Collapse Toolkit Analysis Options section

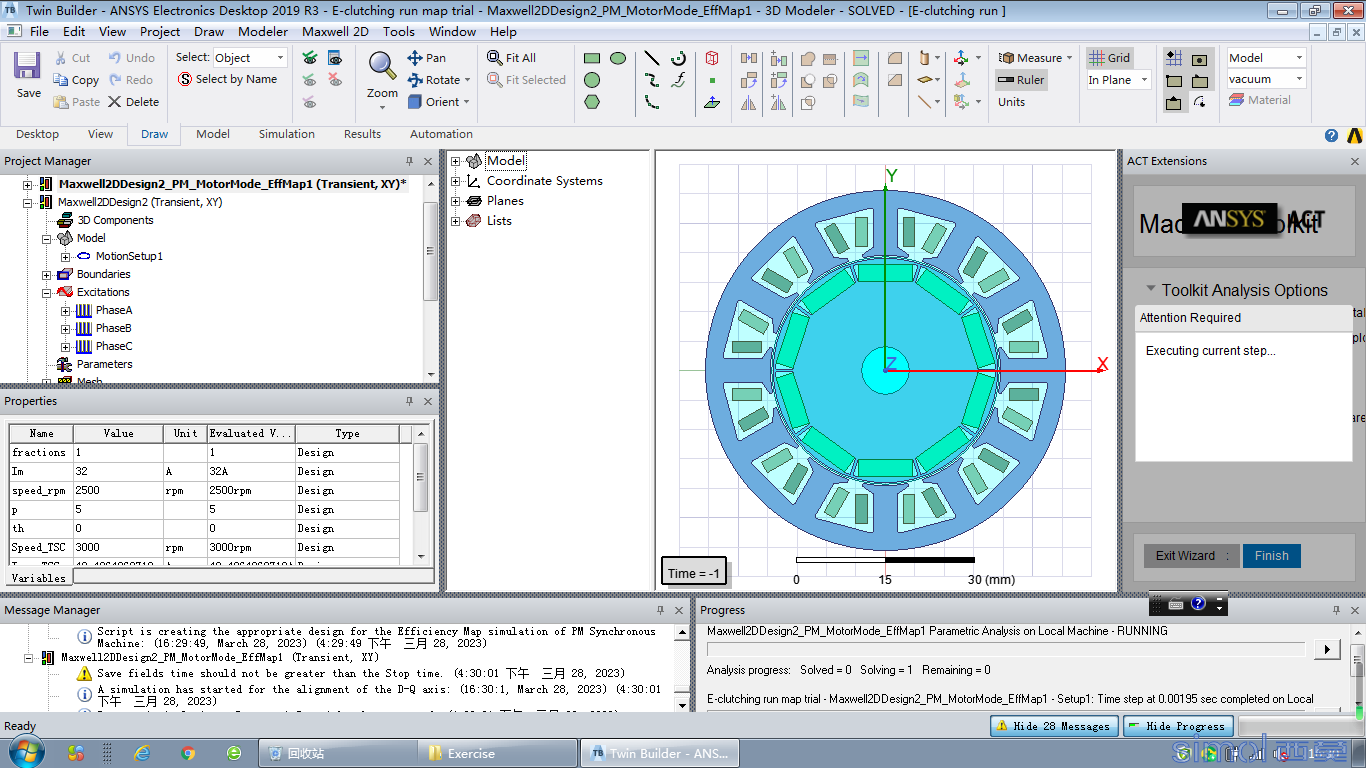(x=1151, y=289)
